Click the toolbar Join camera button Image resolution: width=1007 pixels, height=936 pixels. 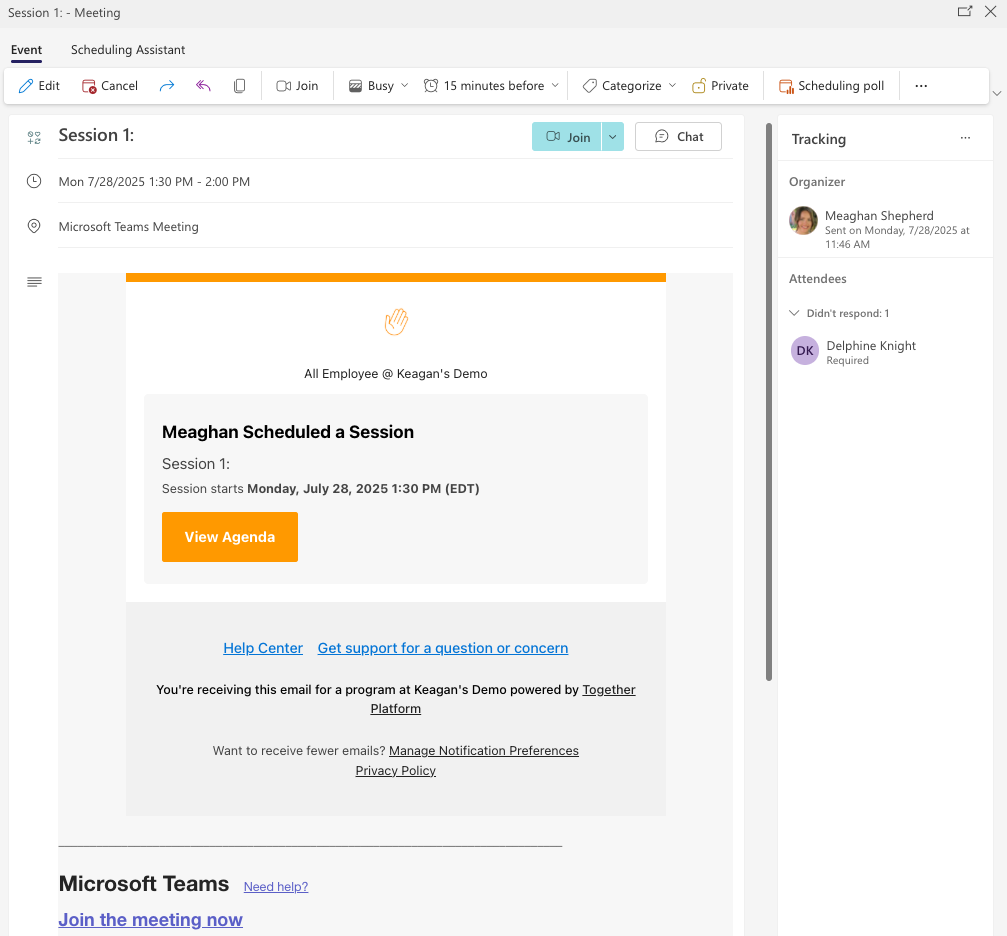[x=297, y=86]
